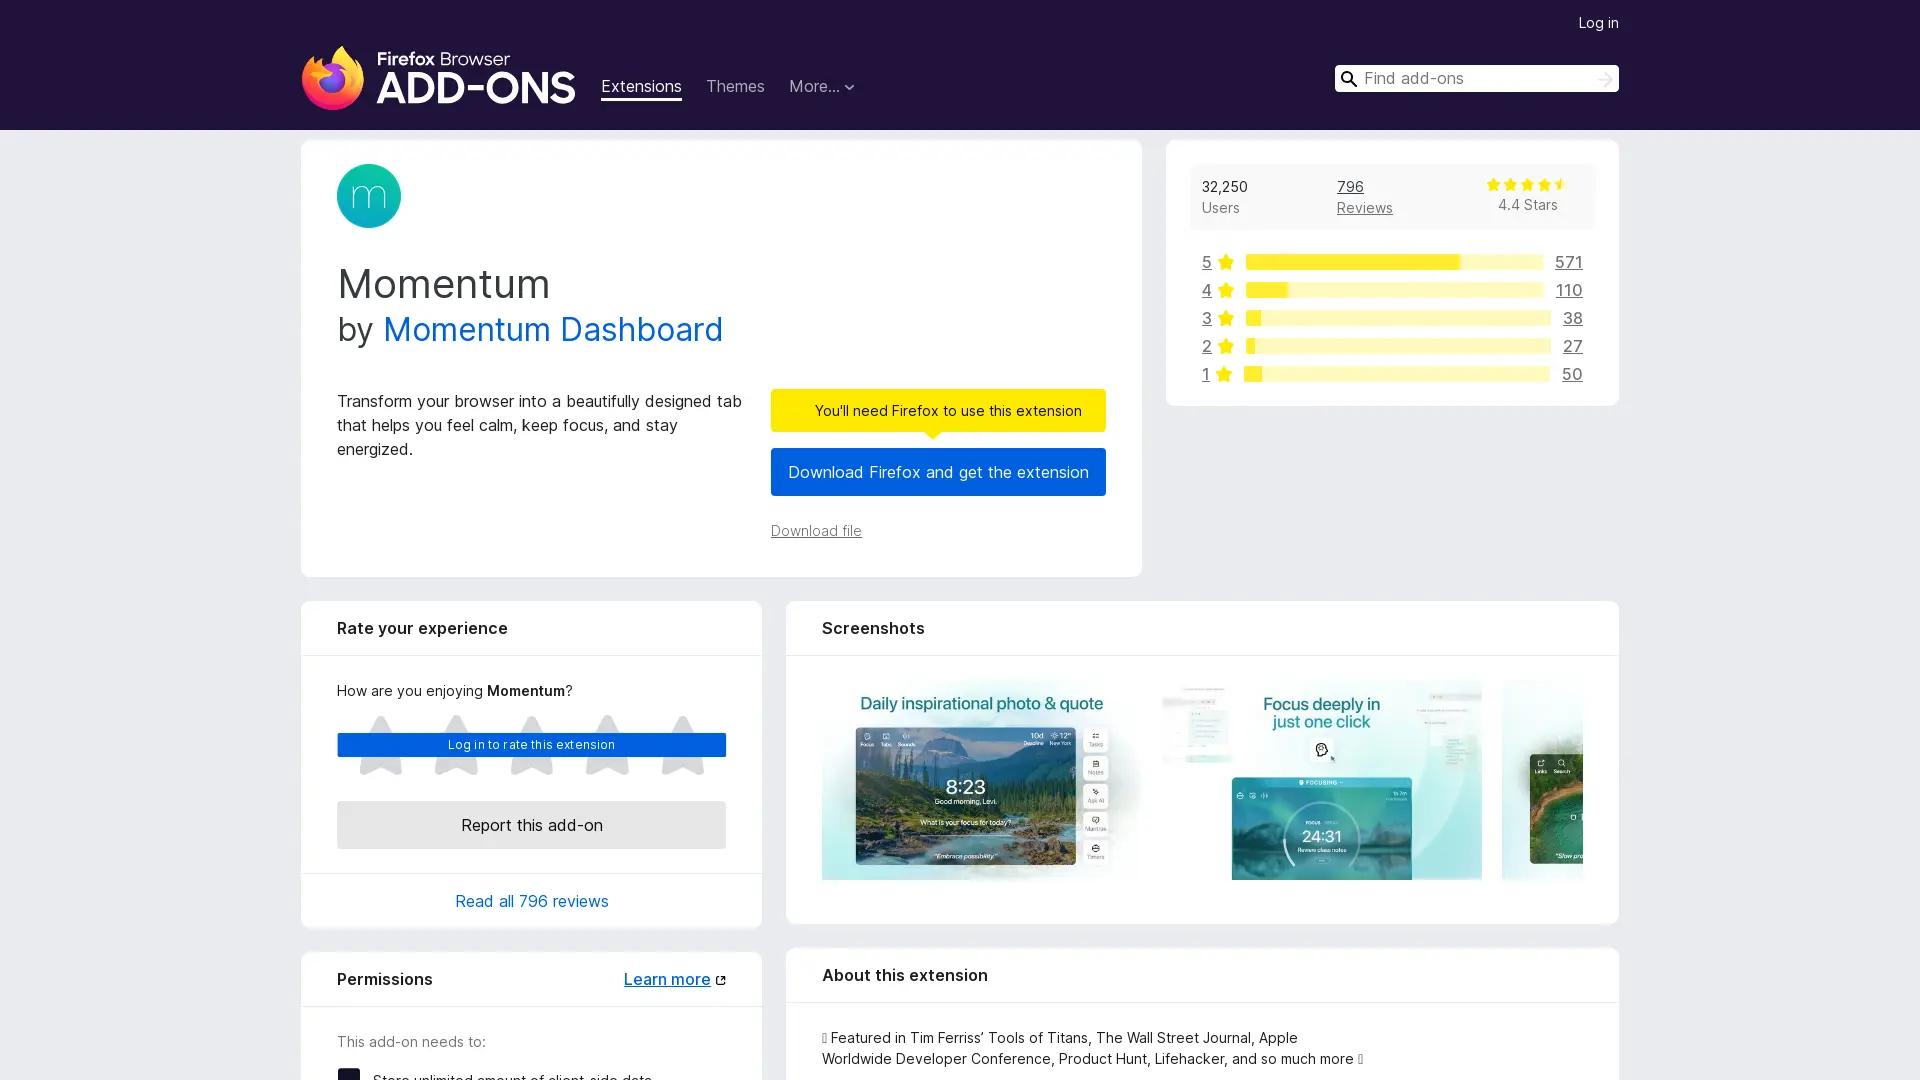This screenshot has width=1920, height=1080.
Task: Select the focus timer screenshot thumbnail
Action: point(1322,780)
